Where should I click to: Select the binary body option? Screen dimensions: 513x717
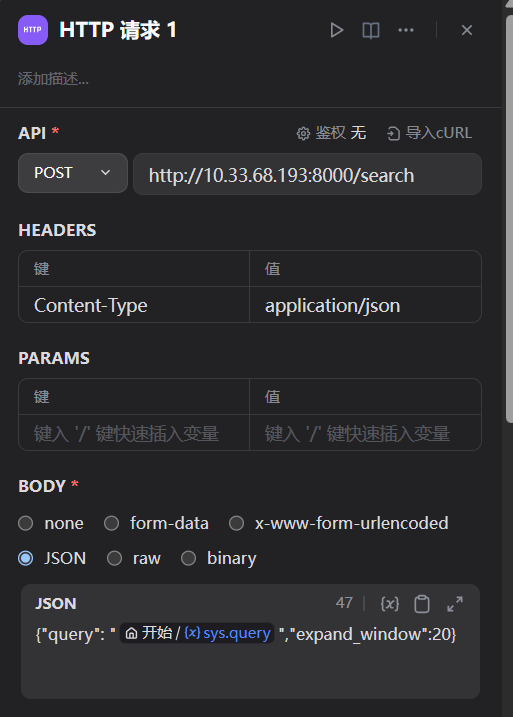coord(219,558)
